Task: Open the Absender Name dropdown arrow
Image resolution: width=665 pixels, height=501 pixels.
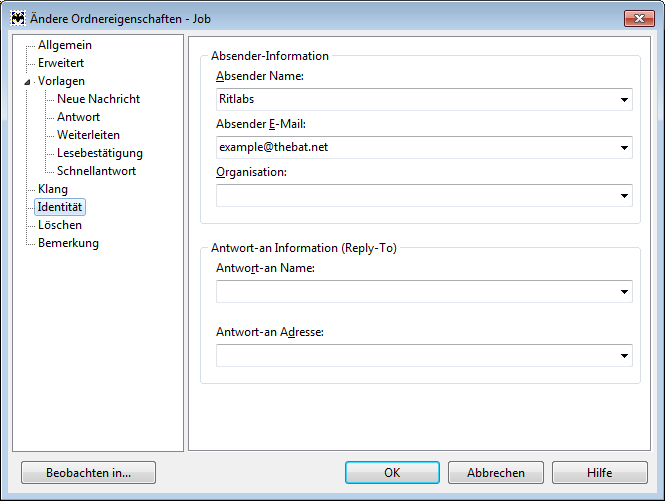Action: pos(624,100)
